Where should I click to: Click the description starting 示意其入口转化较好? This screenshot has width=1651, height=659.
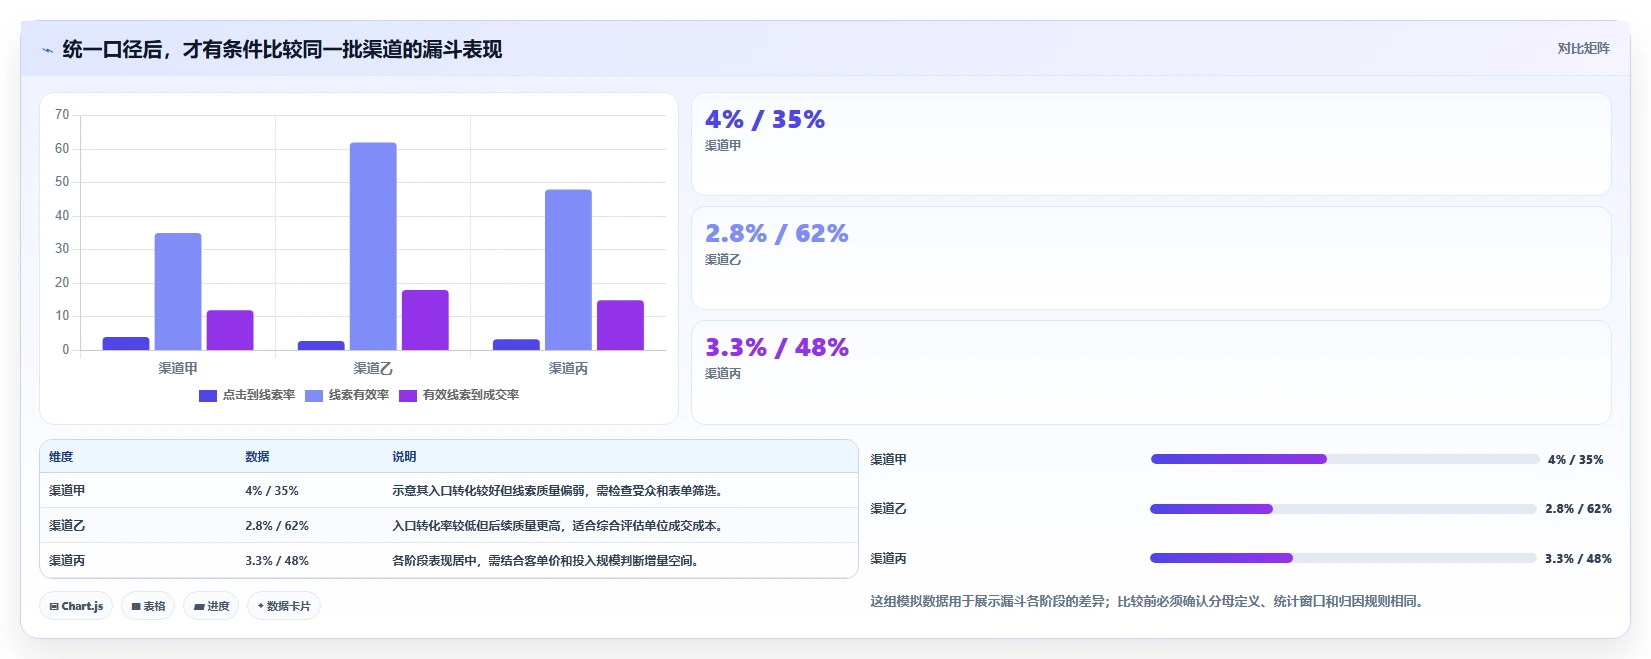(x=558, y=491)
